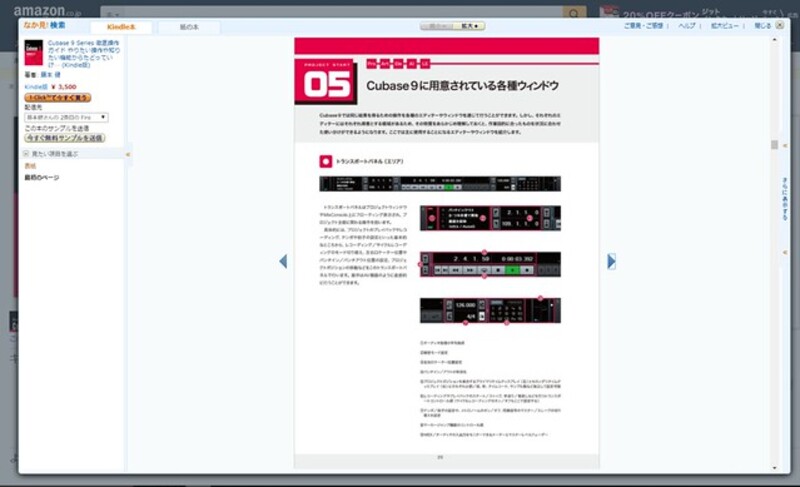Click the search magnifier button in background Amazon page

[574, 13]
